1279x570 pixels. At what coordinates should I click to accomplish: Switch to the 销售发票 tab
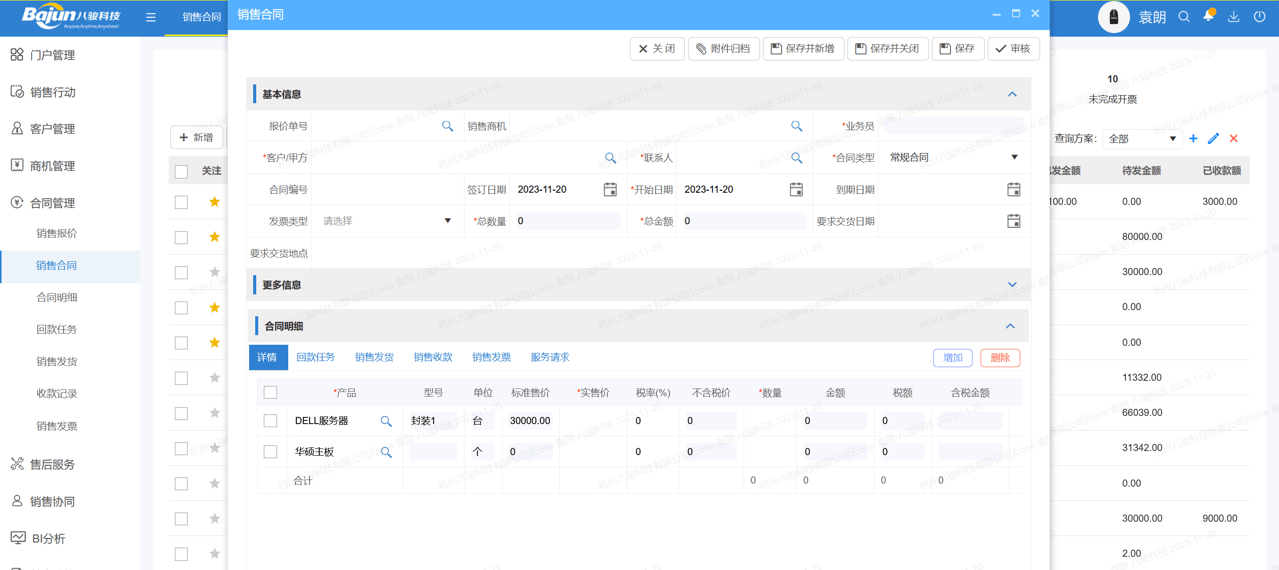[x=491, y=357]
